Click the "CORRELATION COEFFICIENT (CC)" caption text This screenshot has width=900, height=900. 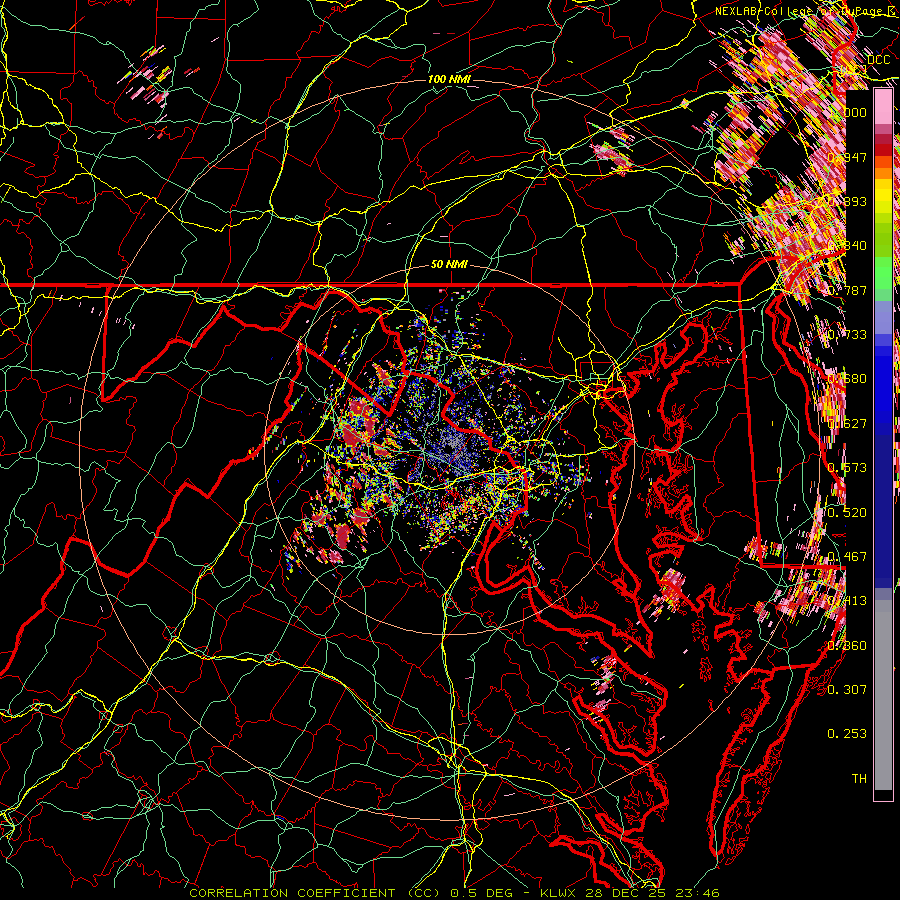point(314,893)
